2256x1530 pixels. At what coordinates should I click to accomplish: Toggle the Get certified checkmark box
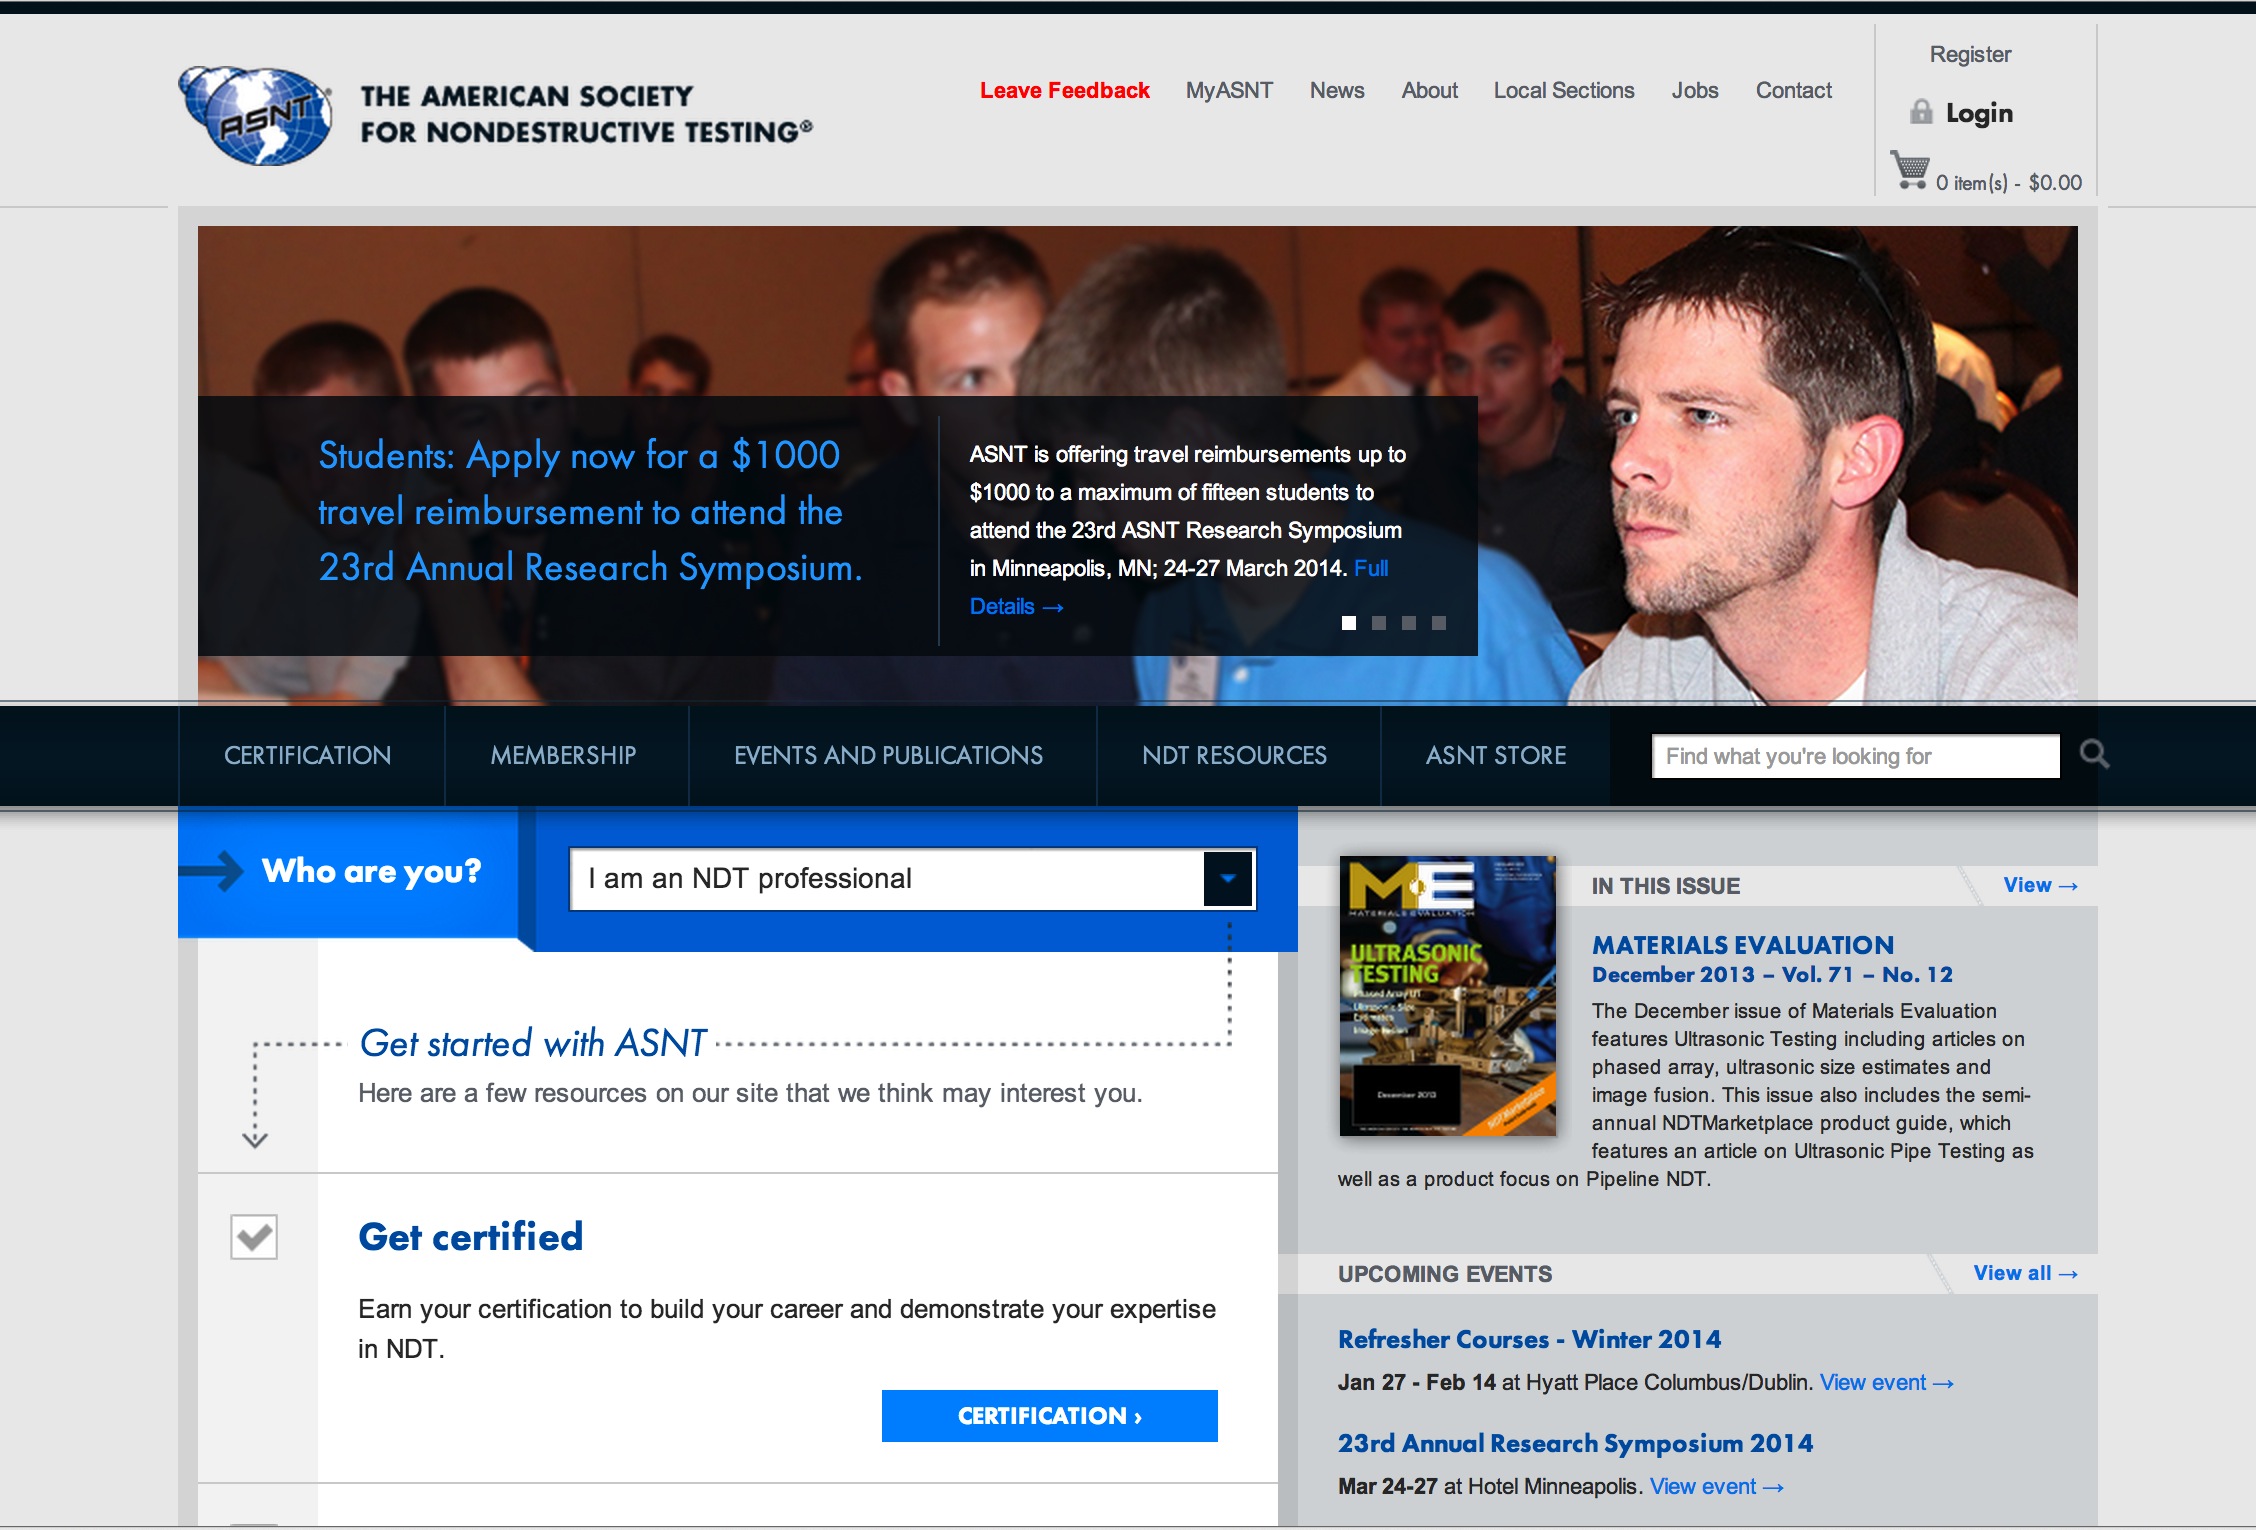point(254,1238)
